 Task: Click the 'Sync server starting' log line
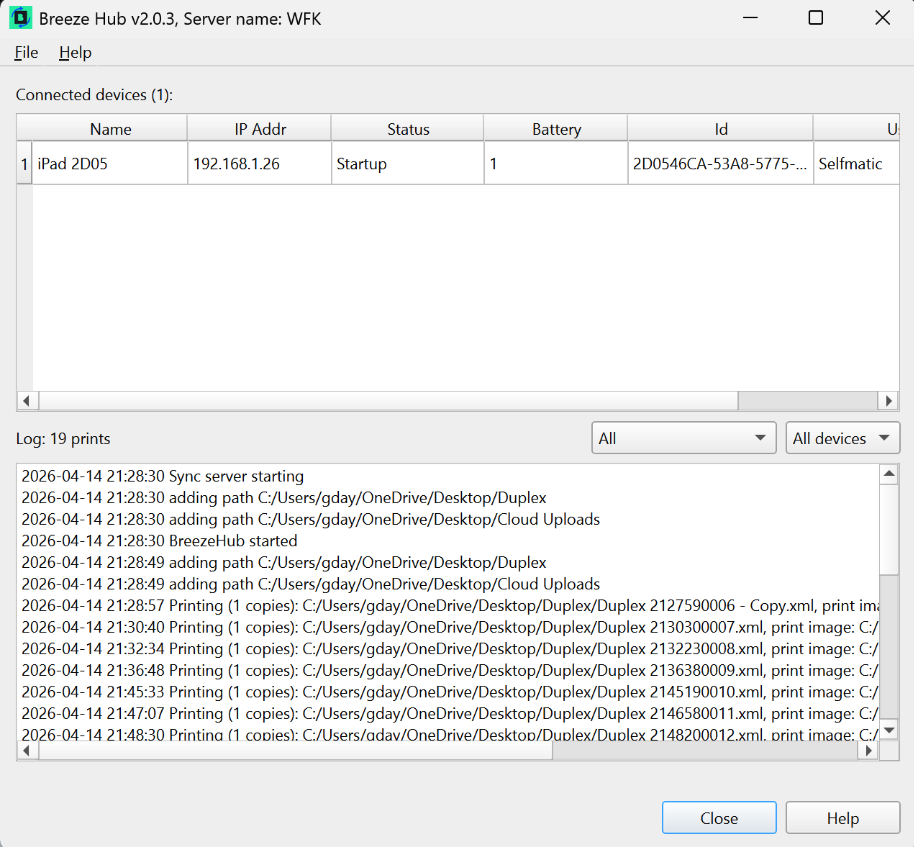(x=163, y=476)
